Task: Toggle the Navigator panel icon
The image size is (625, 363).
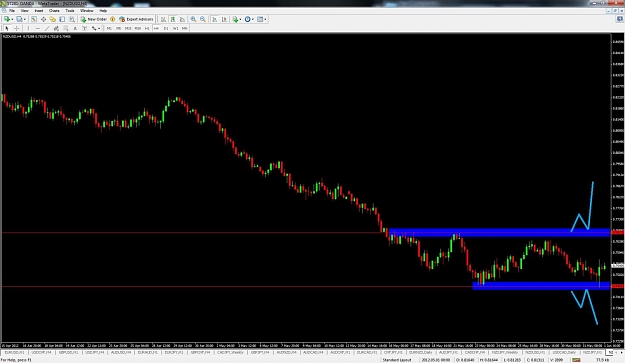Action: [x=53, y=19]
